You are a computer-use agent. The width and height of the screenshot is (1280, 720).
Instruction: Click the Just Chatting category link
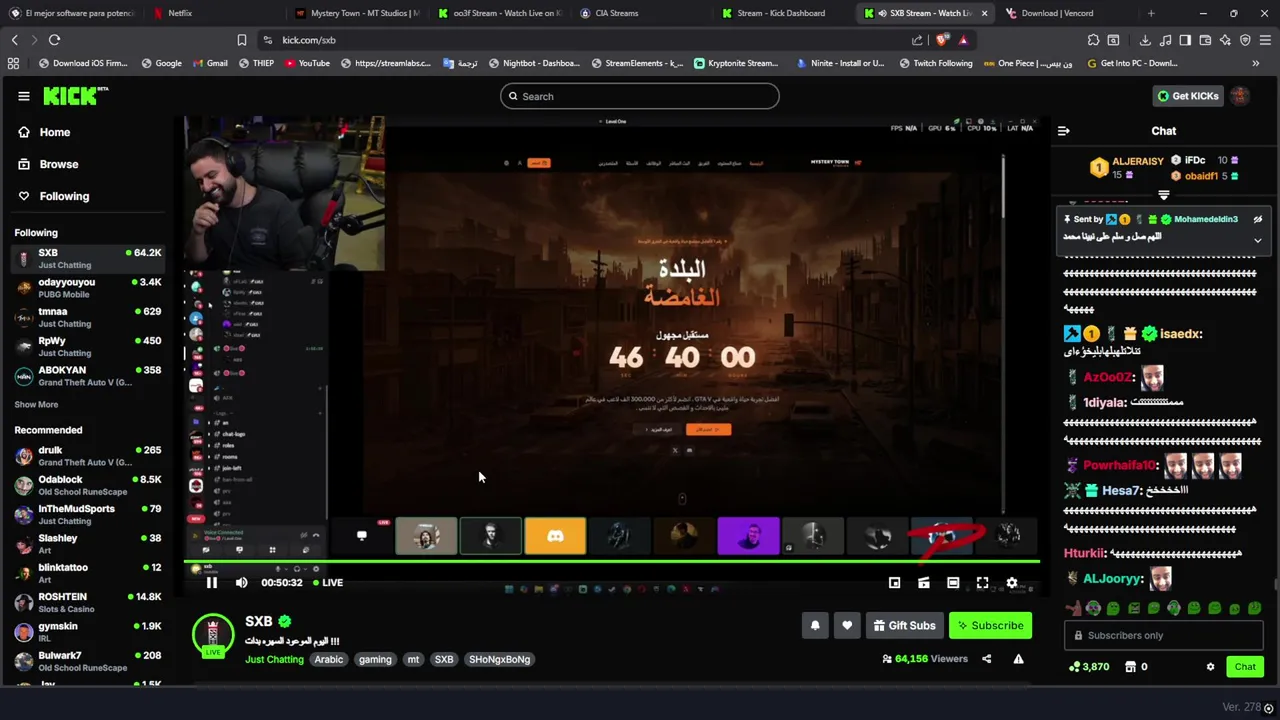coord(274,660)
